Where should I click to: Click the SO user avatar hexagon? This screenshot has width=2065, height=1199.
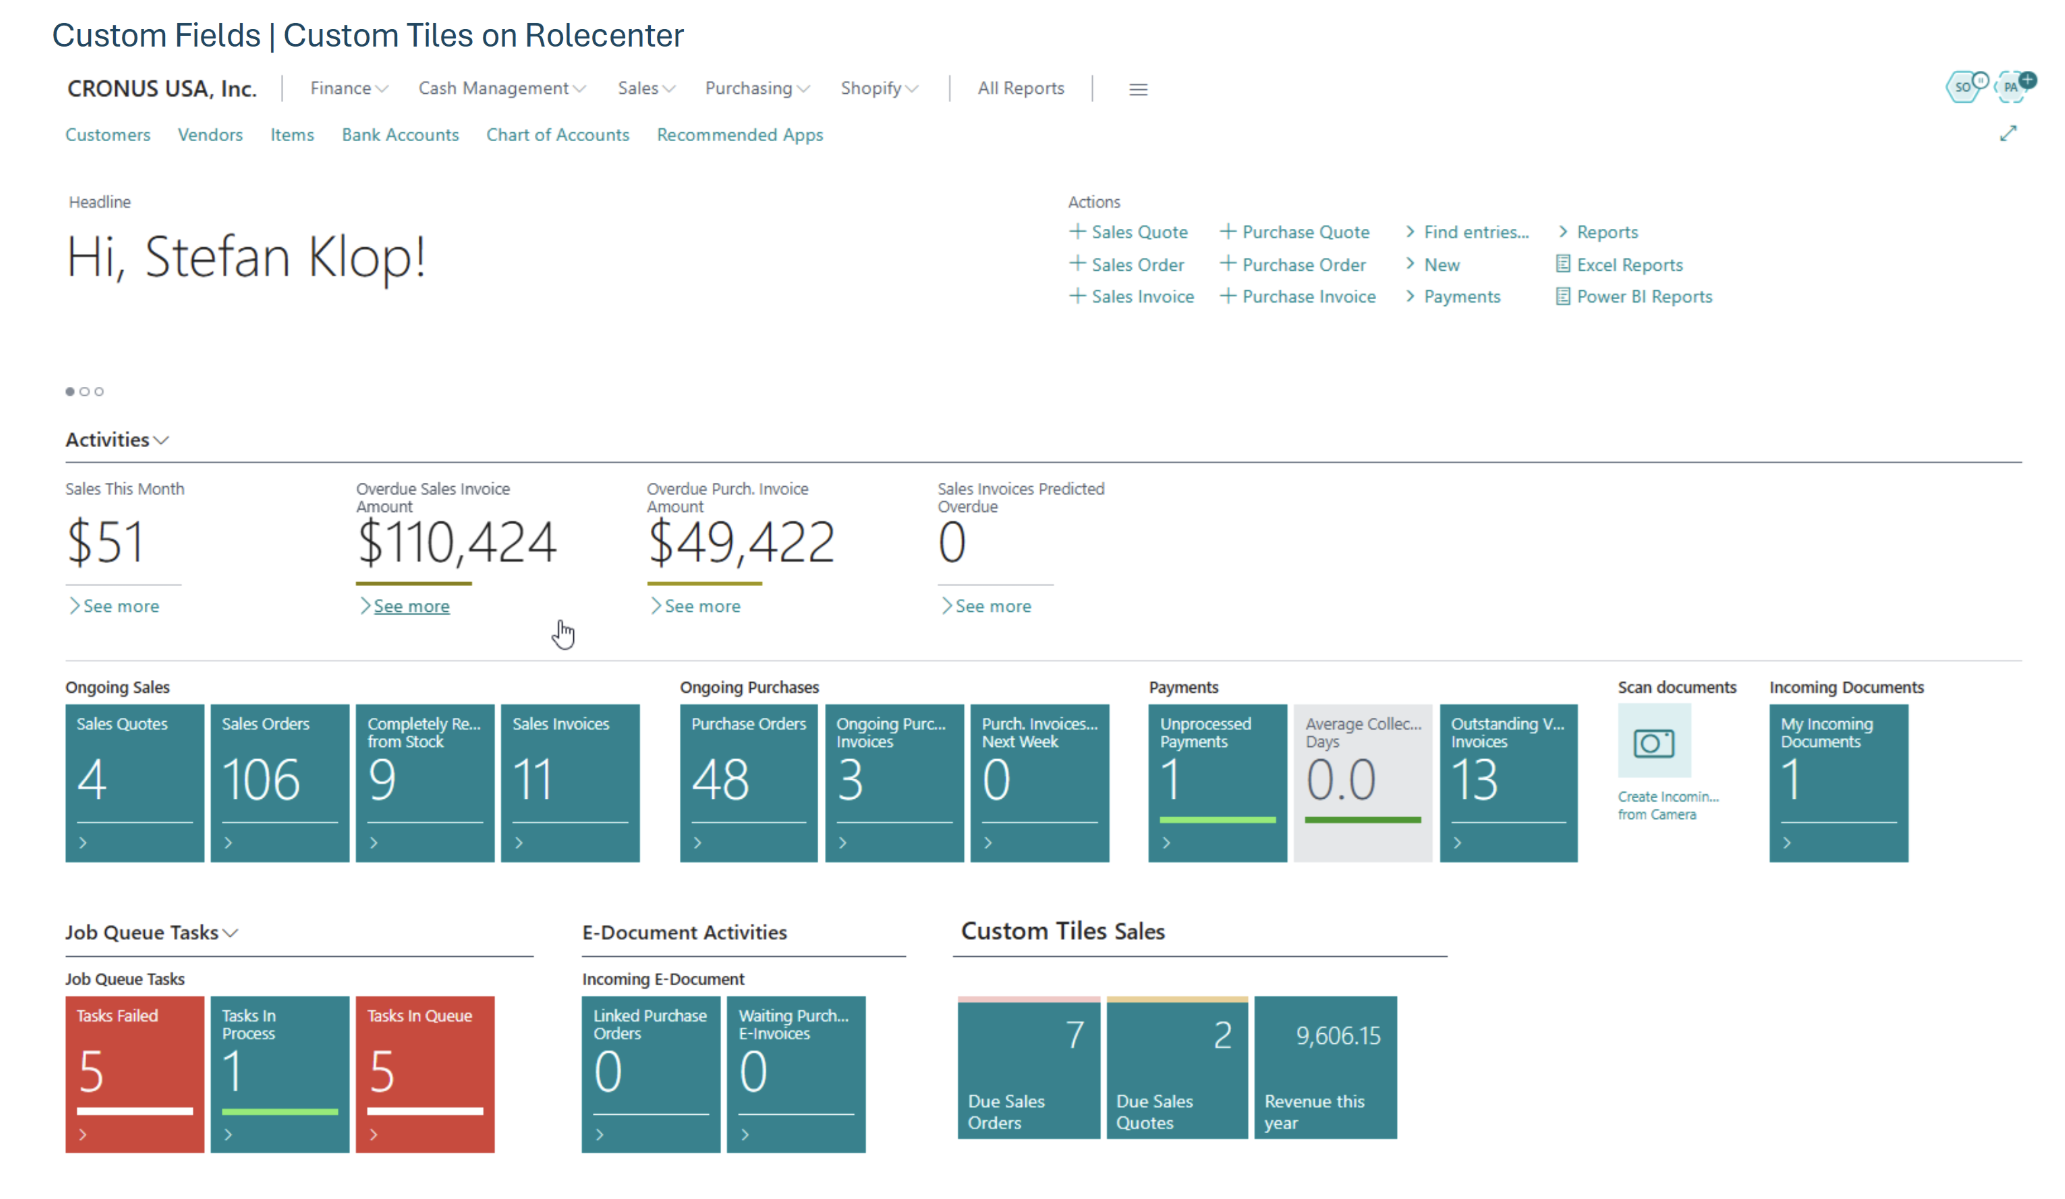[1964, 87]
